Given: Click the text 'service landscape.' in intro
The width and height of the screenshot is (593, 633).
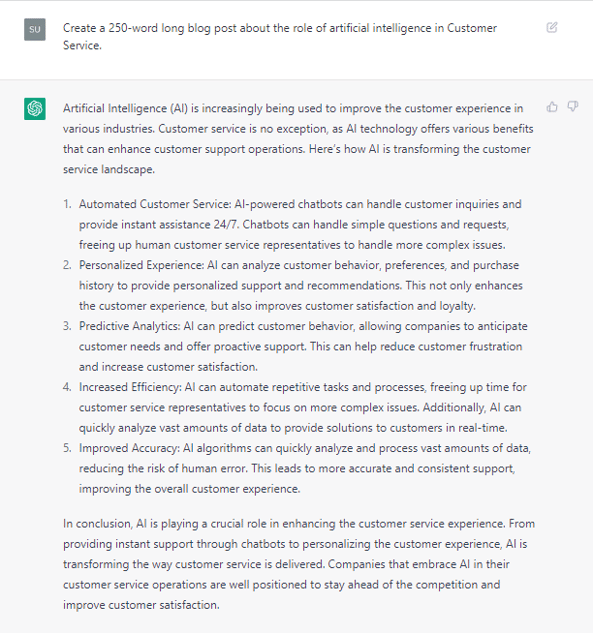Looking at the screenshot, I should 109,169.
